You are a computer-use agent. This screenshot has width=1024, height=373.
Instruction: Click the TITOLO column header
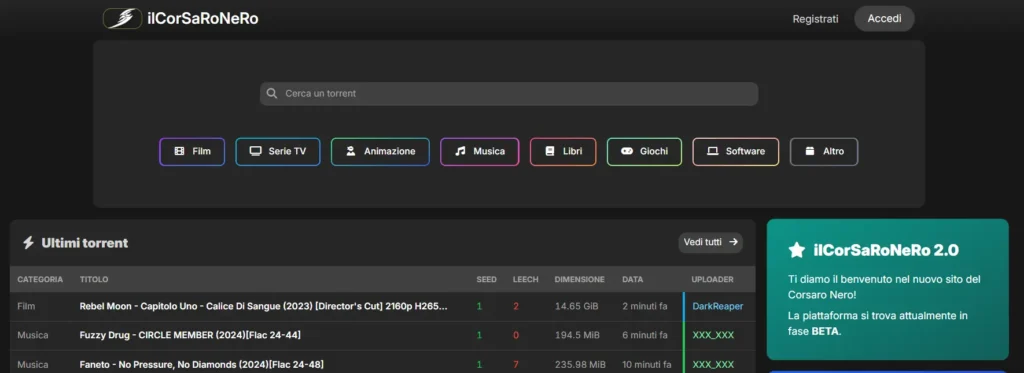[94, 279]
